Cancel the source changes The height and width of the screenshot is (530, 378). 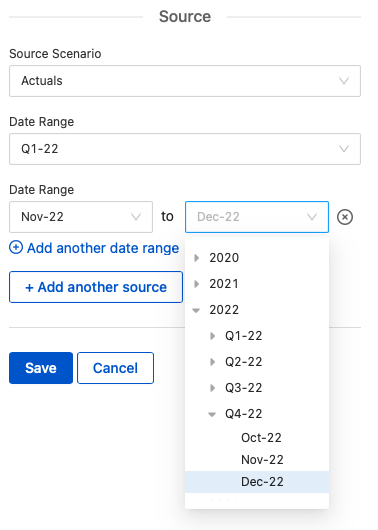point(115,368)
